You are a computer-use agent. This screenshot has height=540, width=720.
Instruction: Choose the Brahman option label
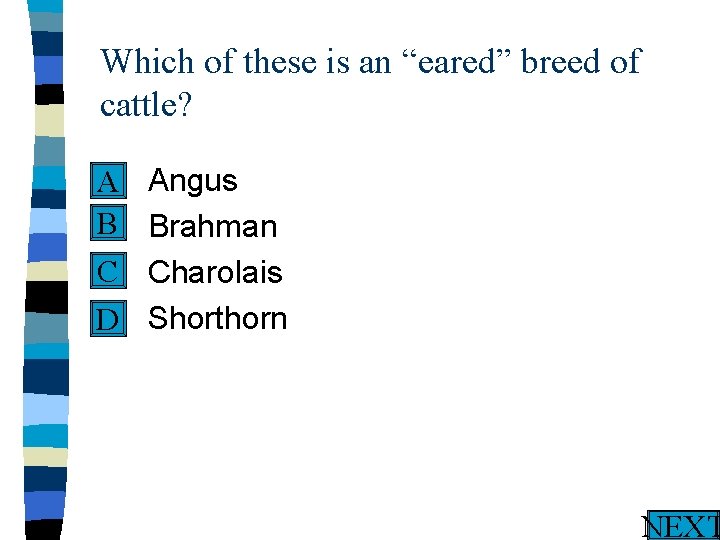213,226
